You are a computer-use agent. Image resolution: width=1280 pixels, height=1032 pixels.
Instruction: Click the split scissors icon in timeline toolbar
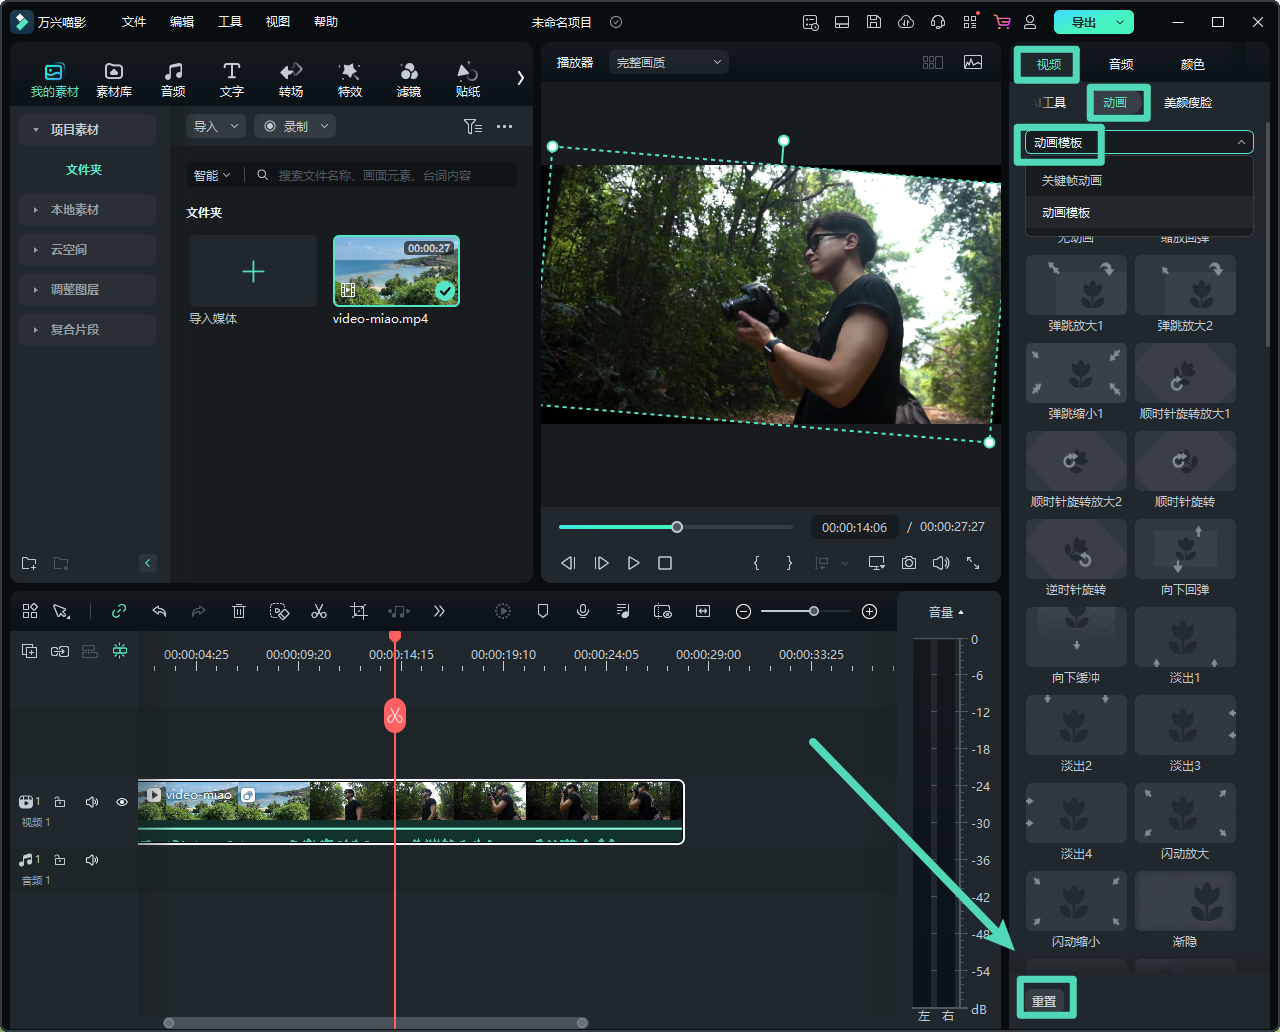(319, 611)
